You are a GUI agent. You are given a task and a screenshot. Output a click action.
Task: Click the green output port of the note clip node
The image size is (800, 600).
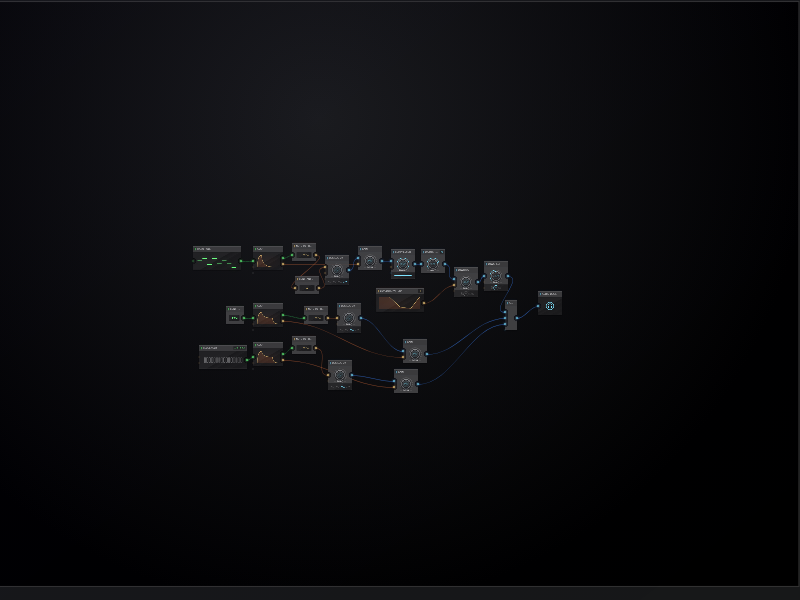pos(241,261)
